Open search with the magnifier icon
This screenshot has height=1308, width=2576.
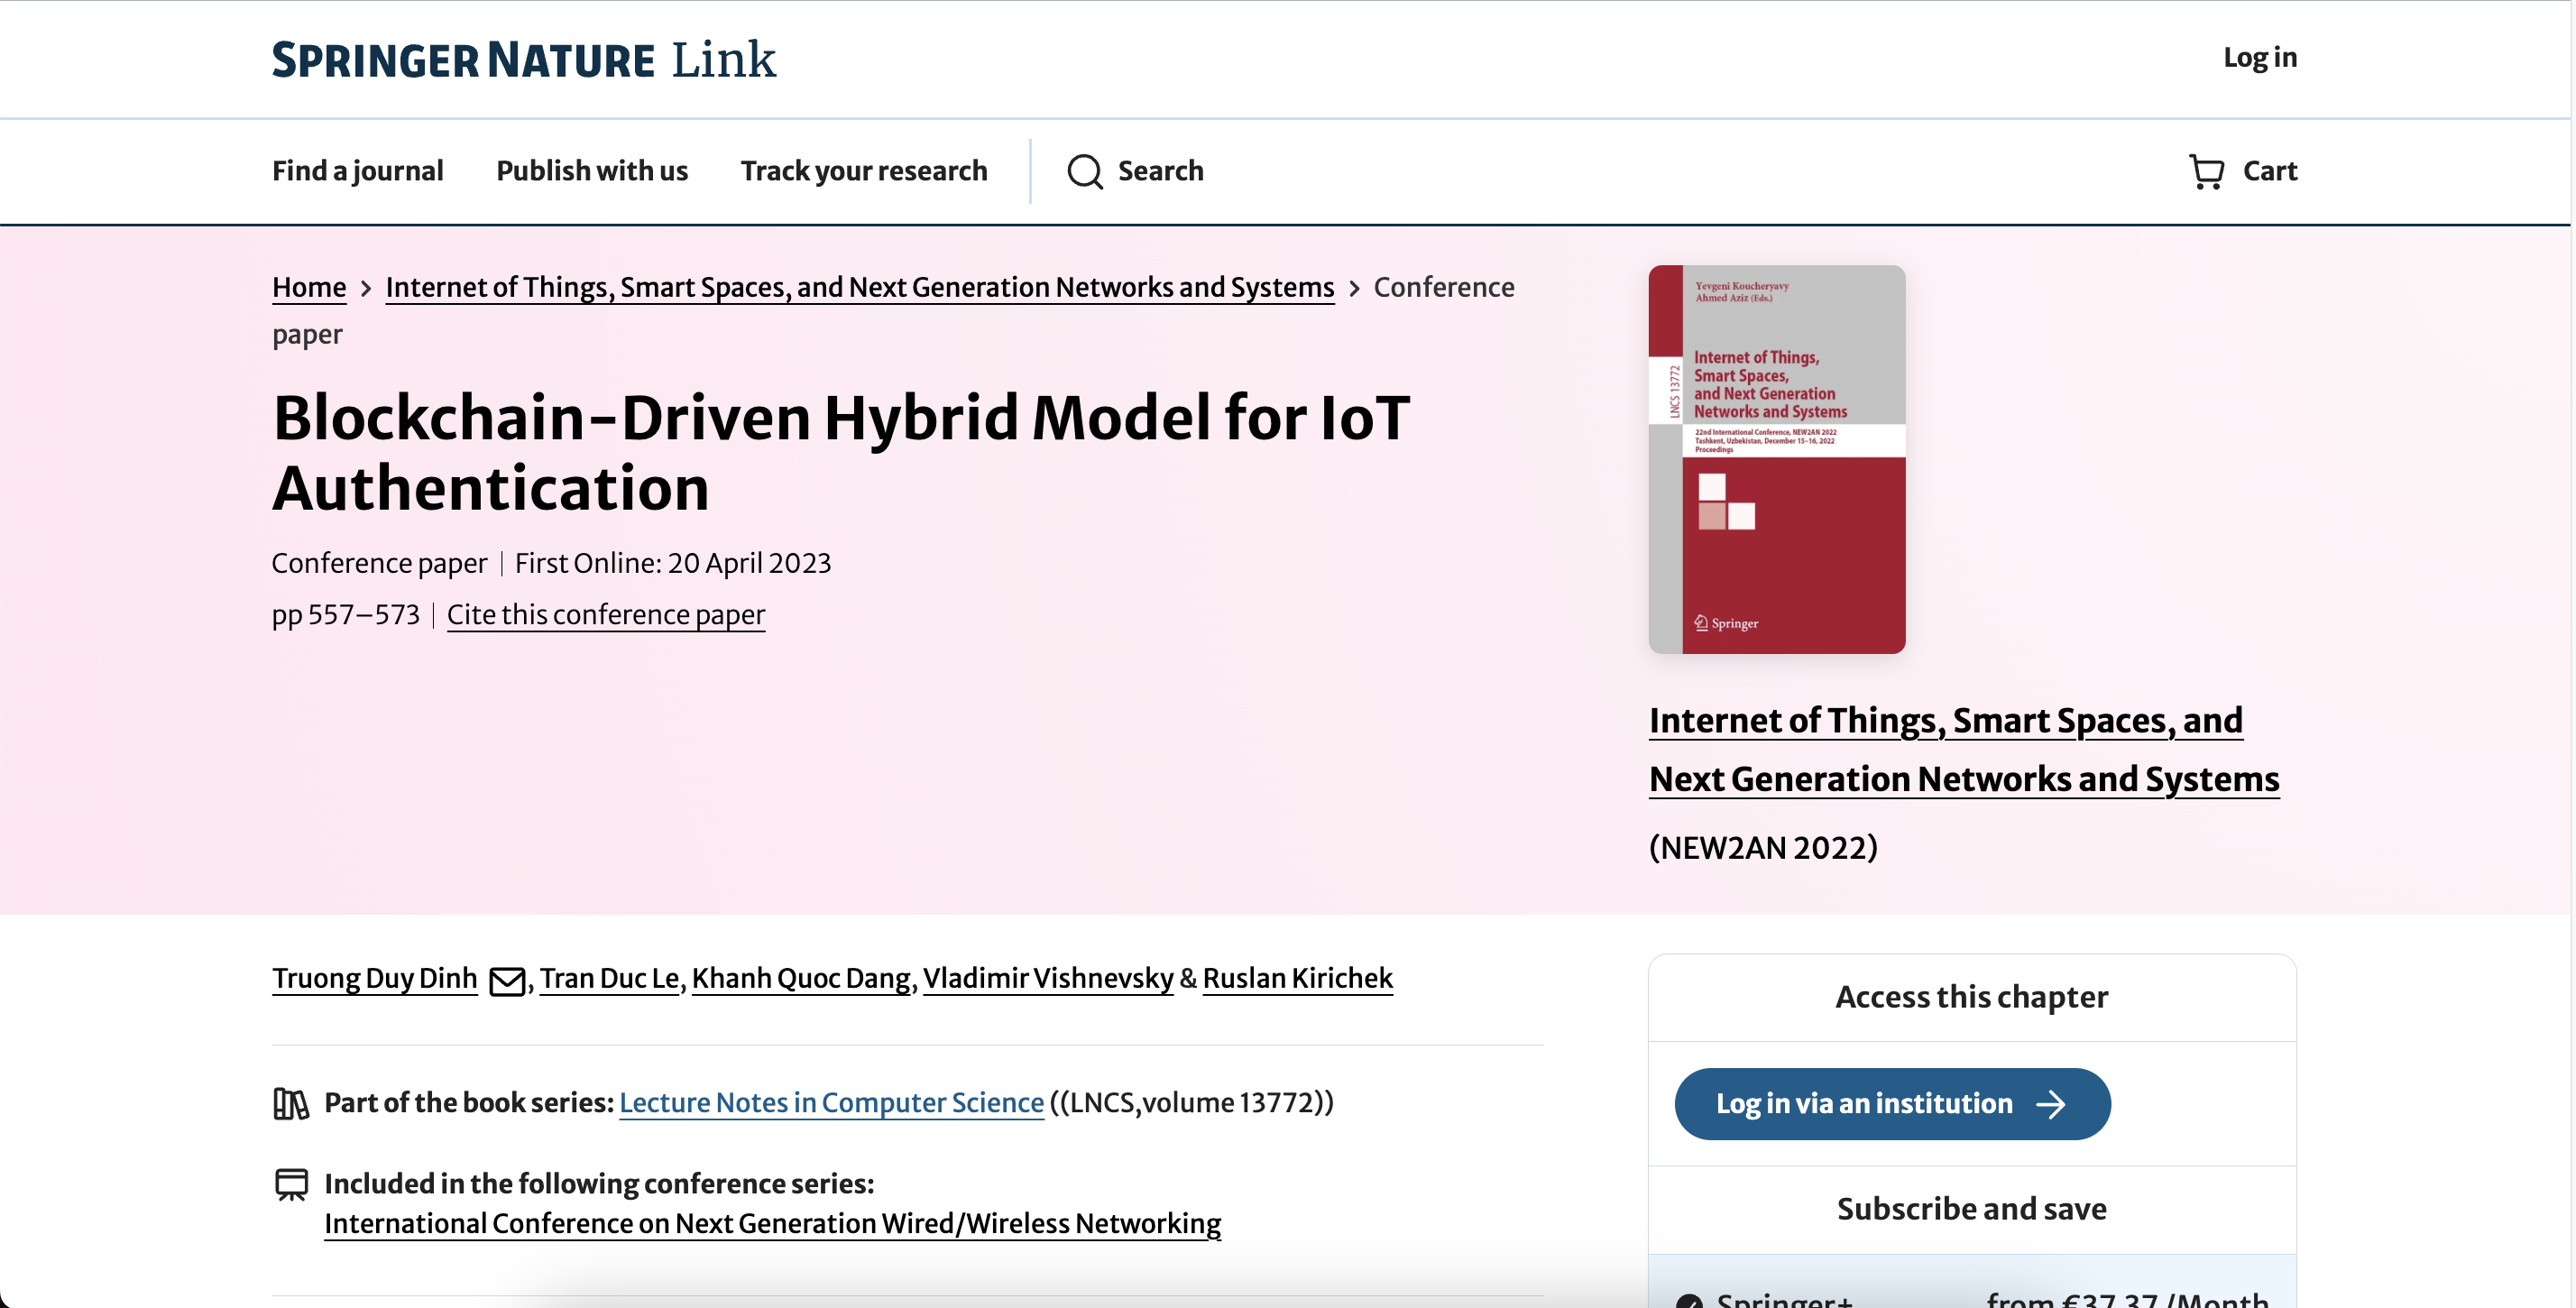(1084, 171)
